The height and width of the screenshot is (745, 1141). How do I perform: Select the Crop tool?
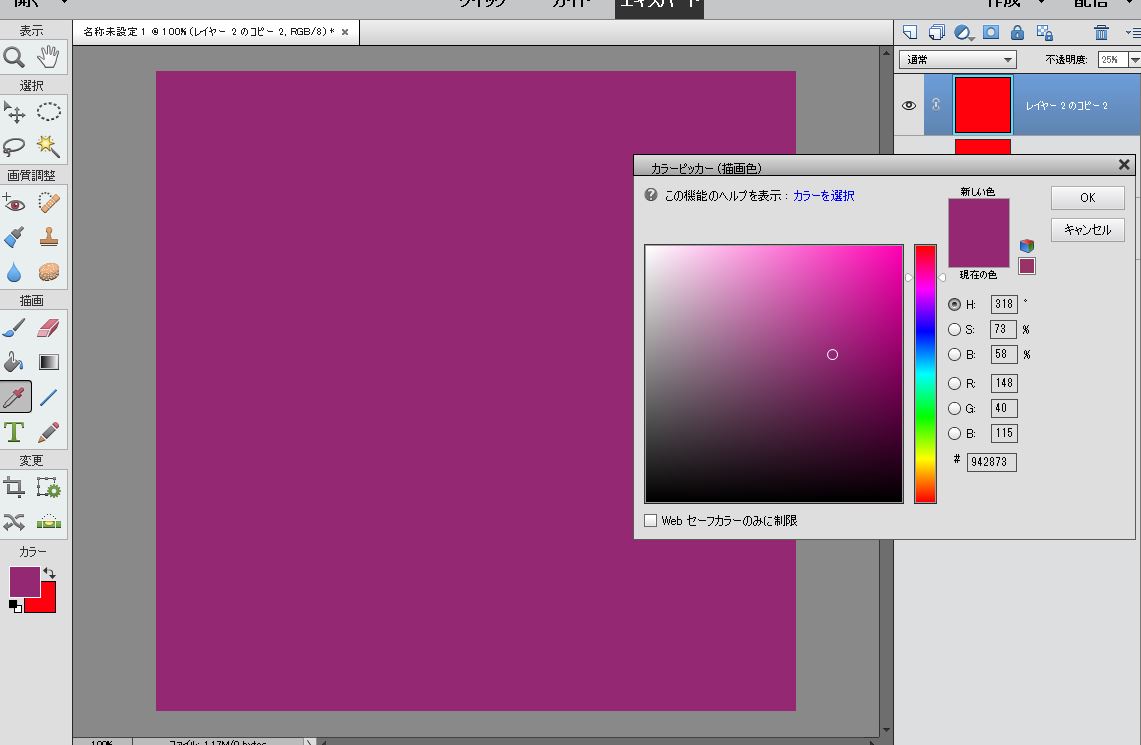click(x=14, y=487)
